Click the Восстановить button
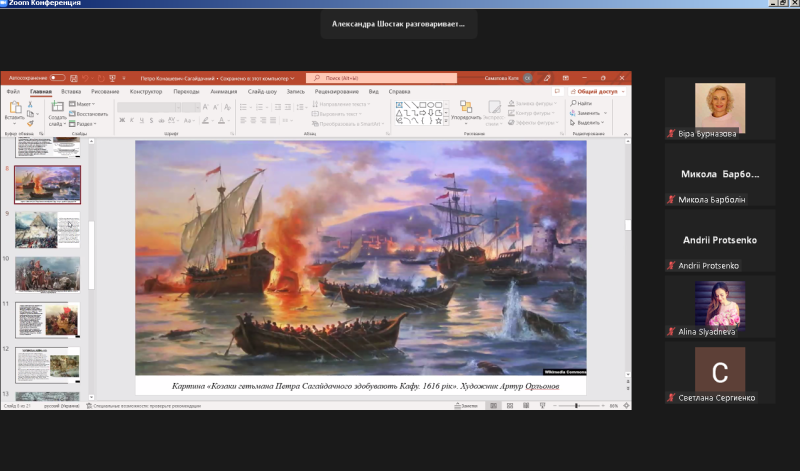Image resolution: width=800 pixels, height=471 pixels. 88,114
